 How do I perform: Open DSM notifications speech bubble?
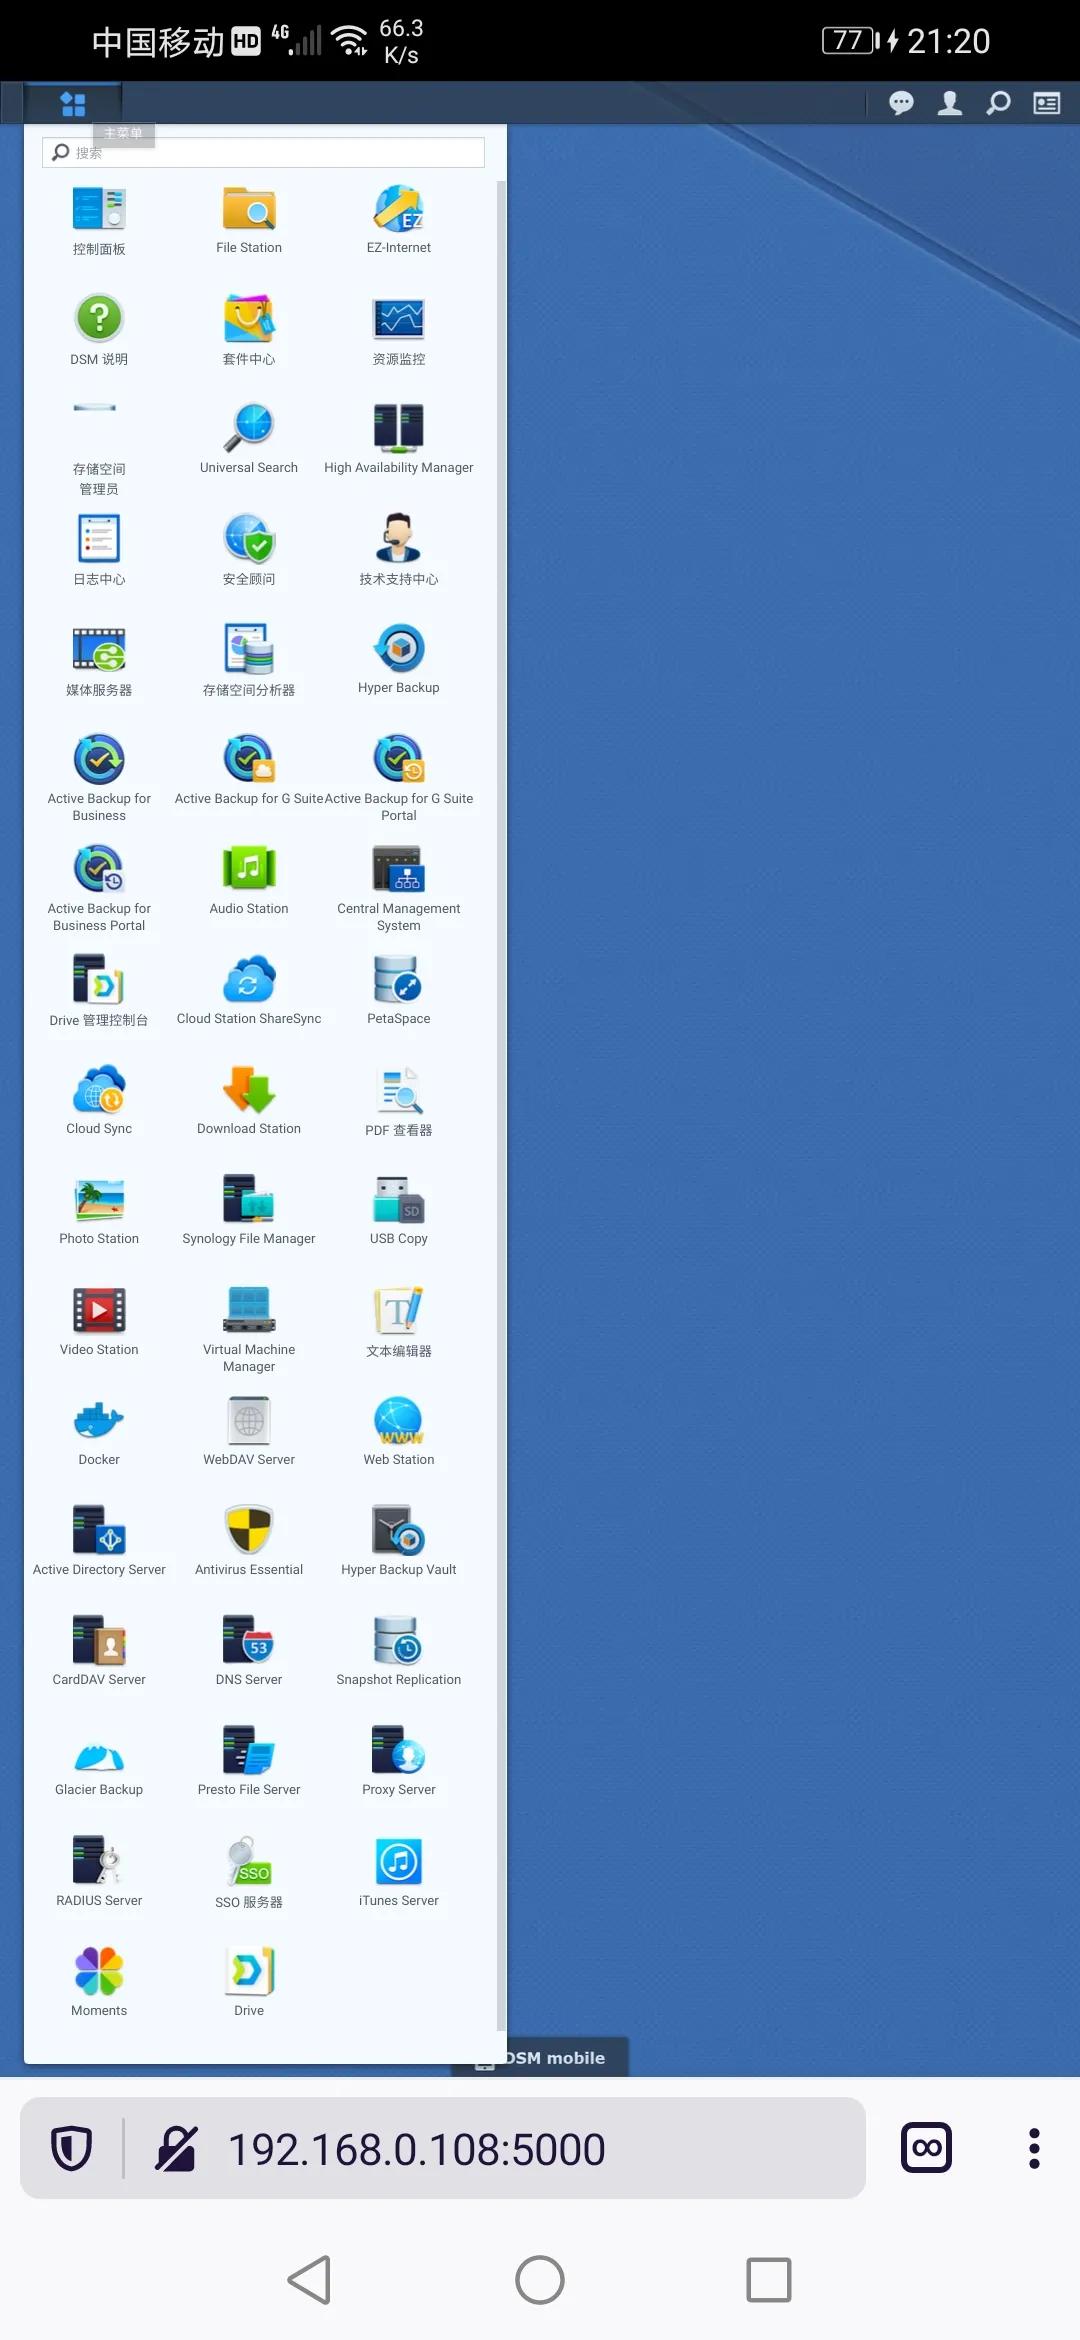click(x=901, y=103)
